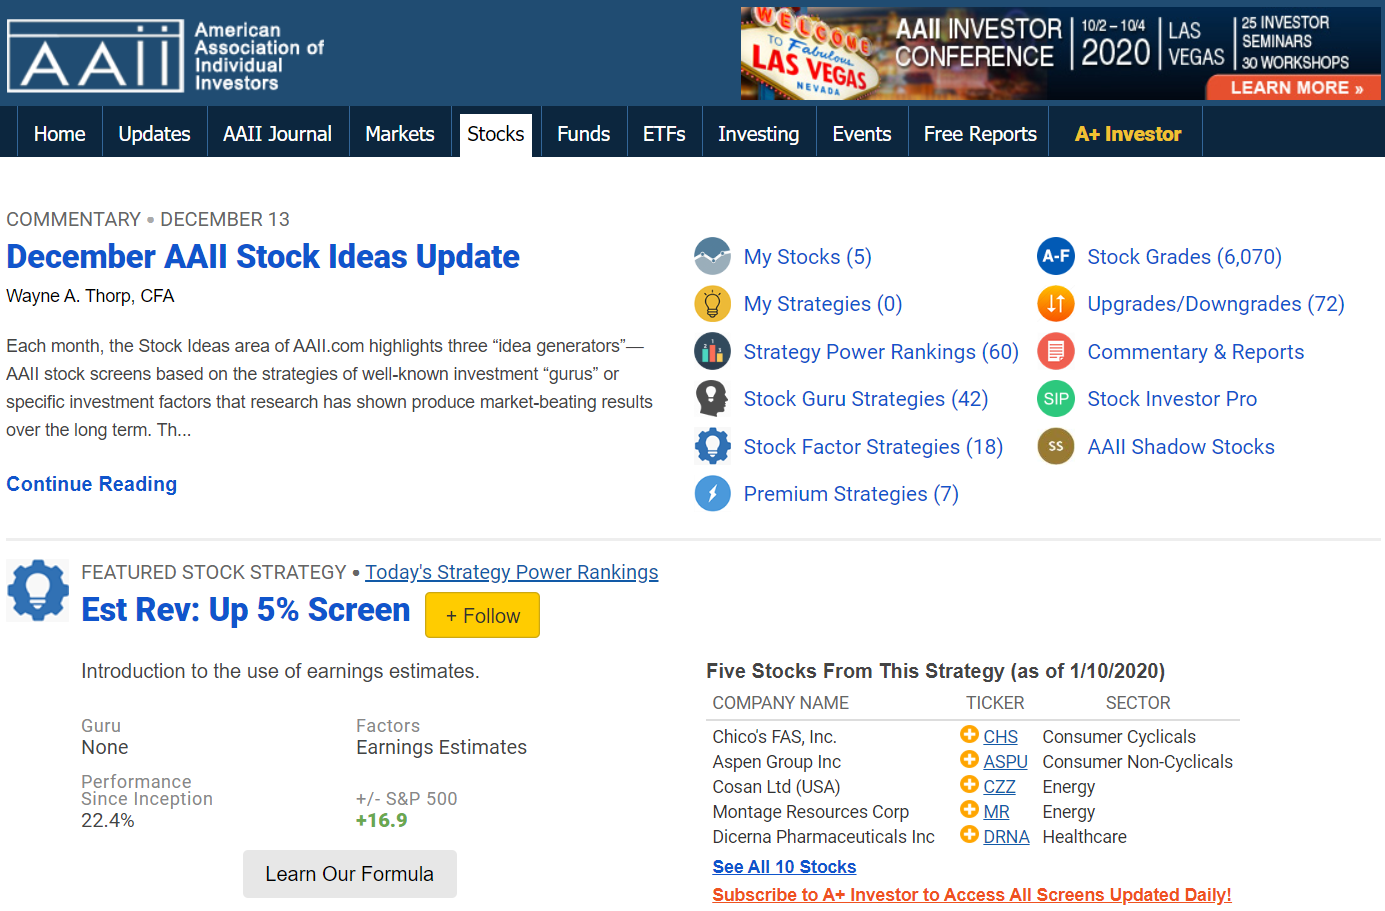This screenshot has height=911, width=1385.
Task: Click the My Stocks handshake icon
Action: (x=712, y=256)
